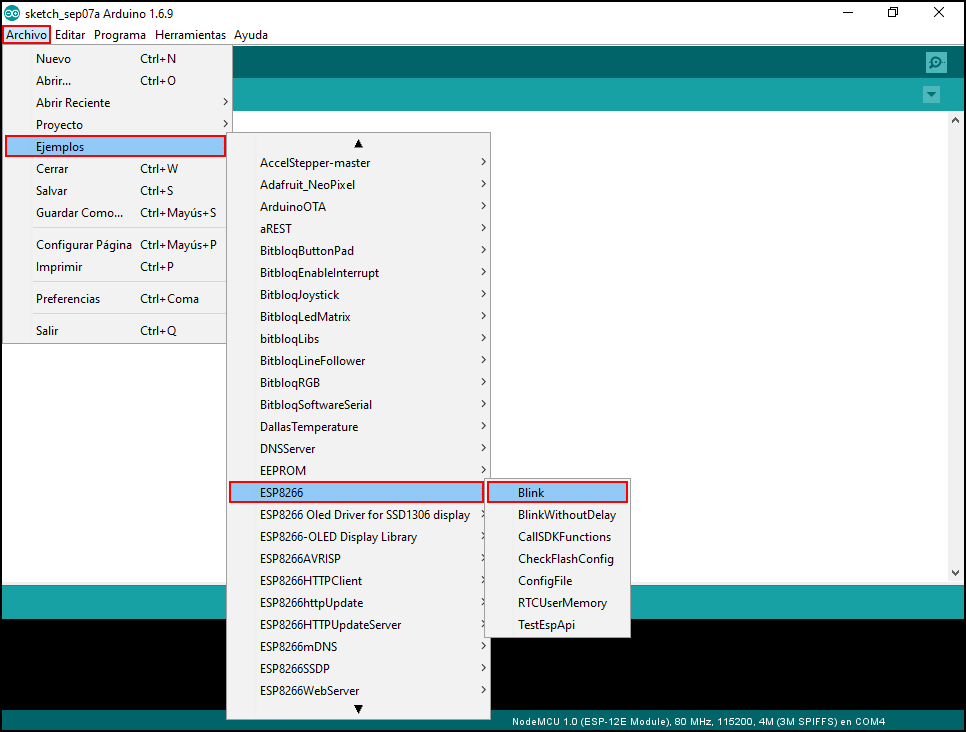Open BitbloqRGB examples submenu
Viewport: 966px width, 732px height.
pyautogui.click(x=359, y=383)
